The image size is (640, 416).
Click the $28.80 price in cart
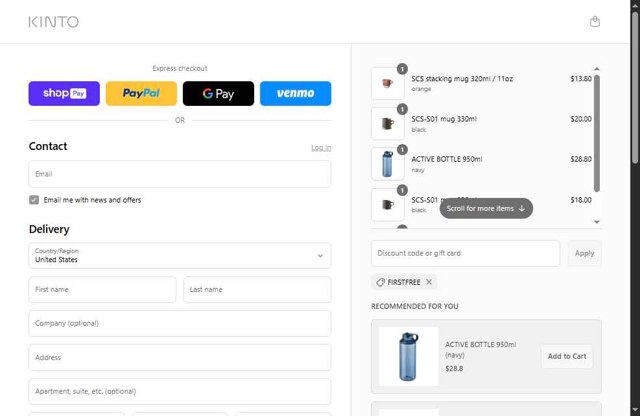581,159
